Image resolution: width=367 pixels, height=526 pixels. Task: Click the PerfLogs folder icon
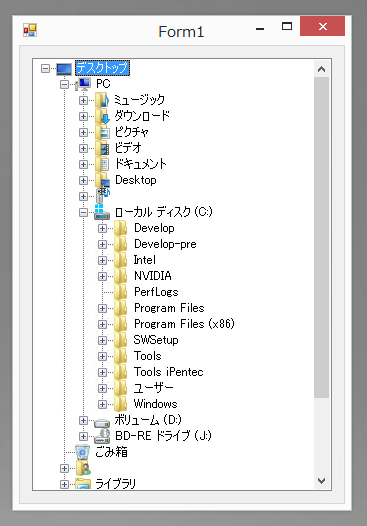pos(120,292)
